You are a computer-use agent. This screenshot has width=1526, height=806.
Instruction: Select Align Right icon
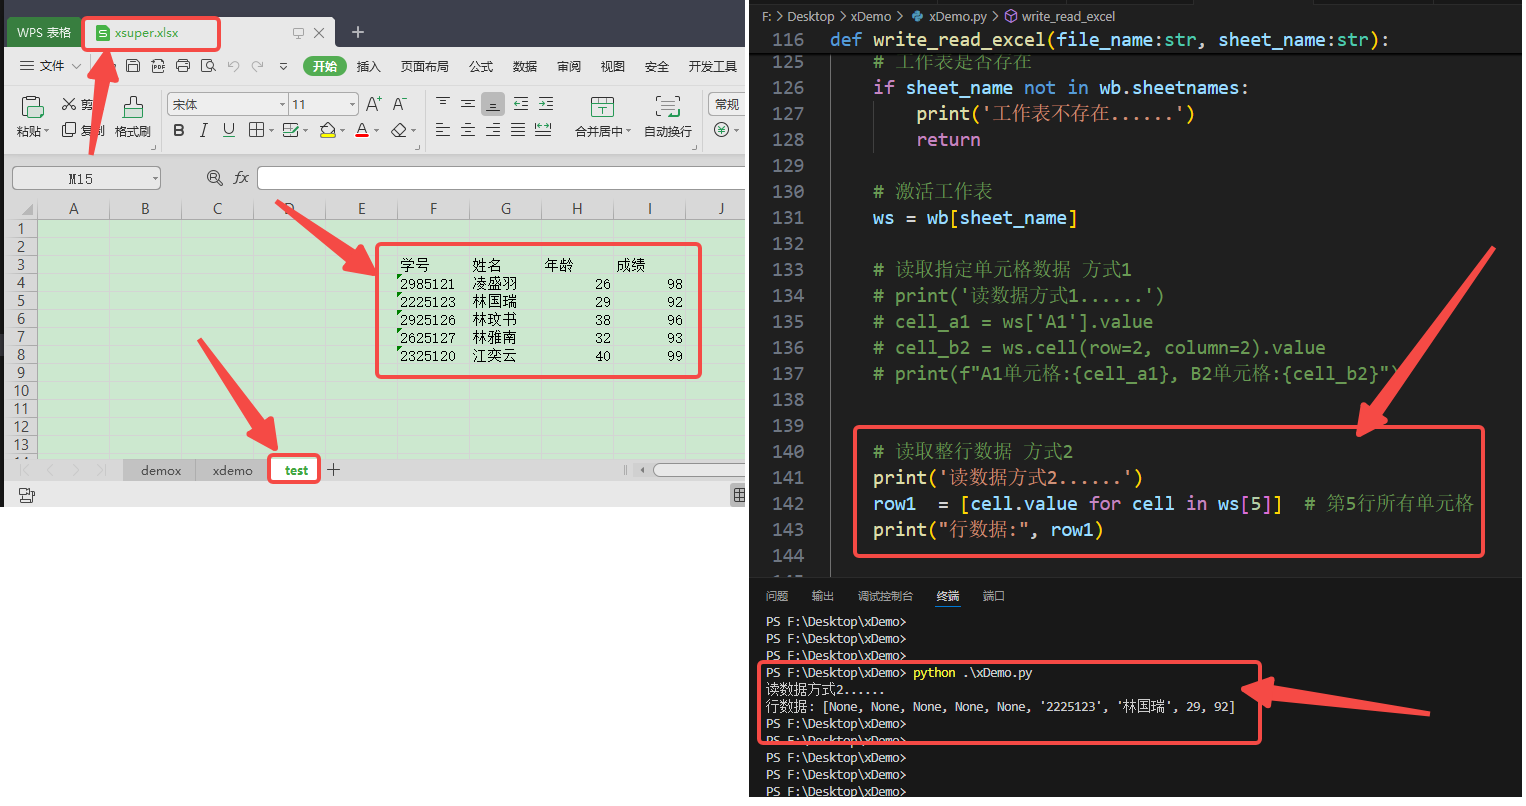[x=493, y=130]
